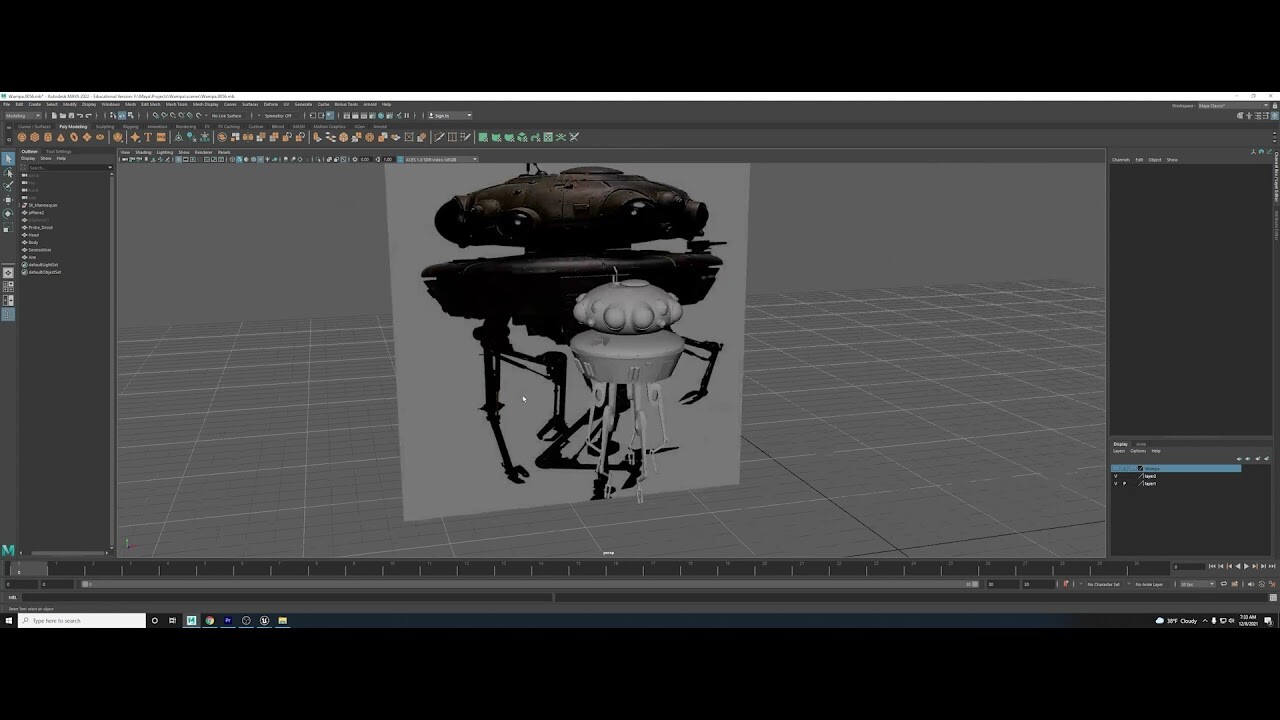Open the Mesh Tools menu
The width and height of the screenshot is (1280, 720).
177,103
